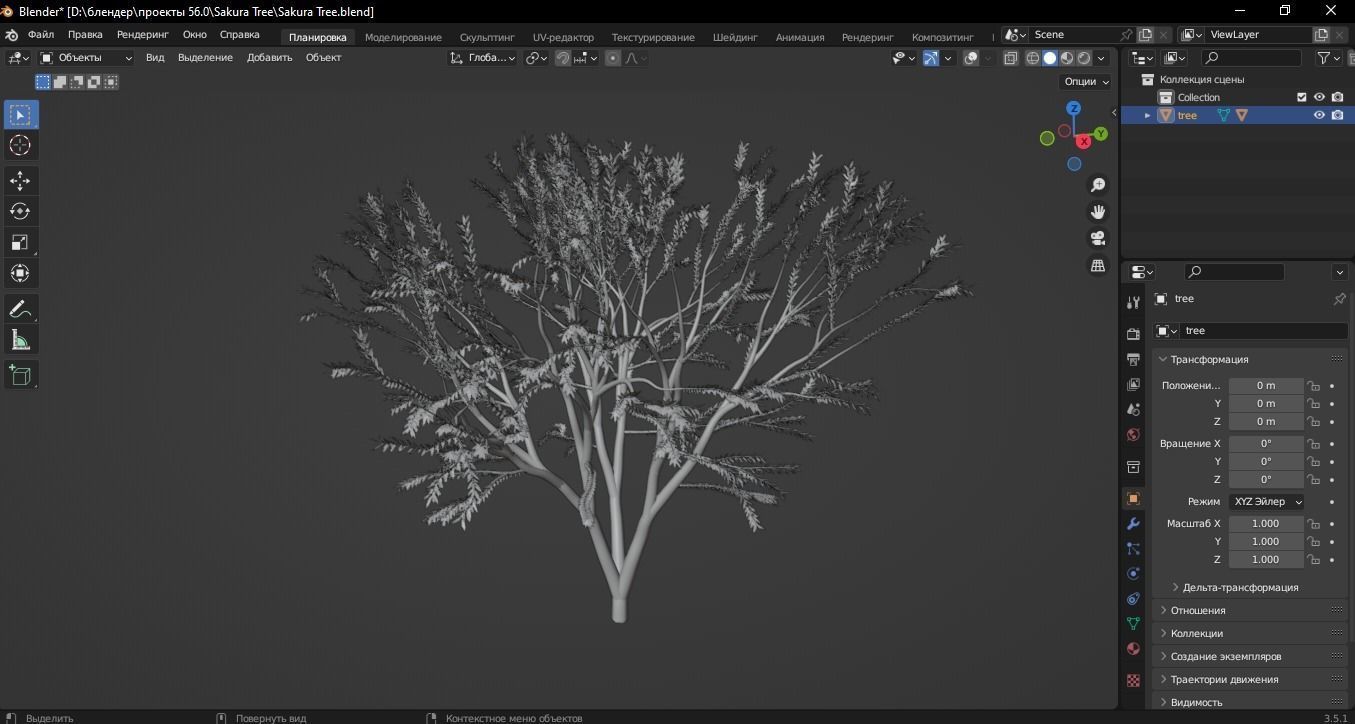Image resolution: width=1355 pixels, height=724 pixels.
Task: Expand the Дельта-трансформация panel
Action: pos(1240,587)
